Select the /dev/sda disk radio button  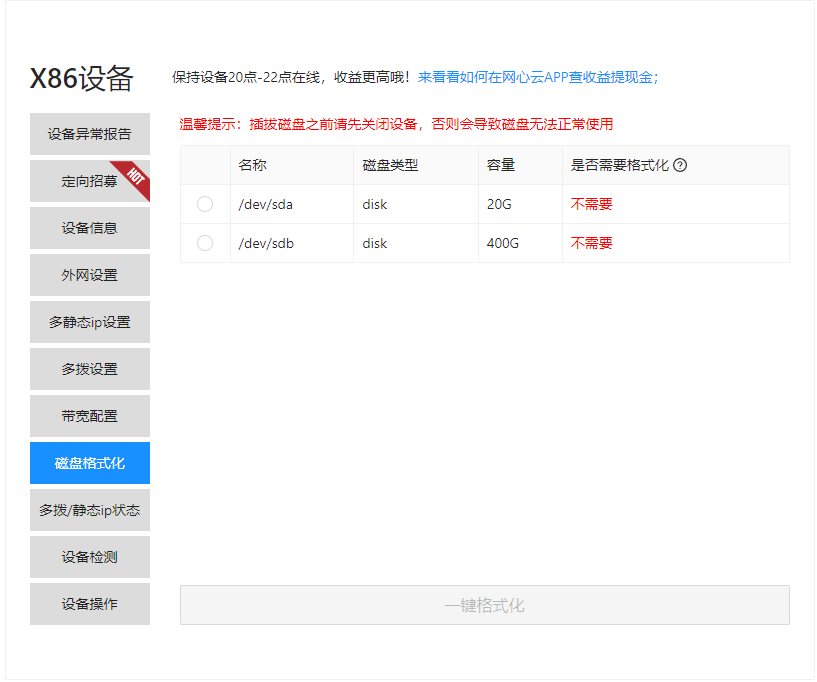205,204
